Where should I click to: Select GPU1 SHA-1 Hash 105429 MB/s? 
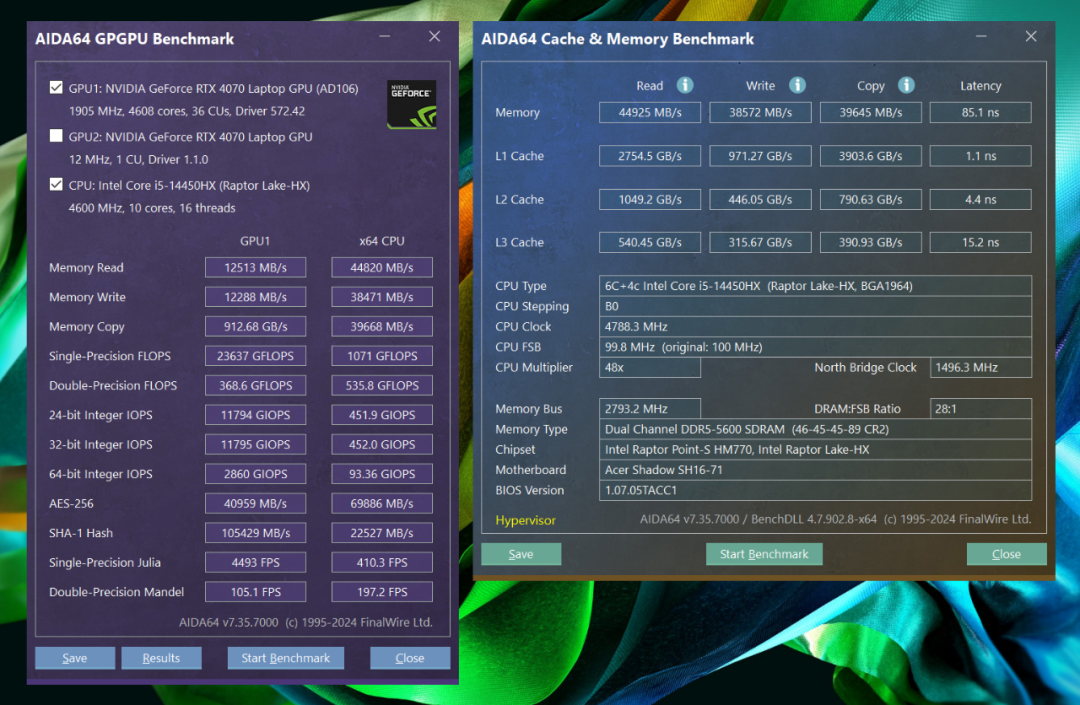pyautogui.click(x=256, y=533)
